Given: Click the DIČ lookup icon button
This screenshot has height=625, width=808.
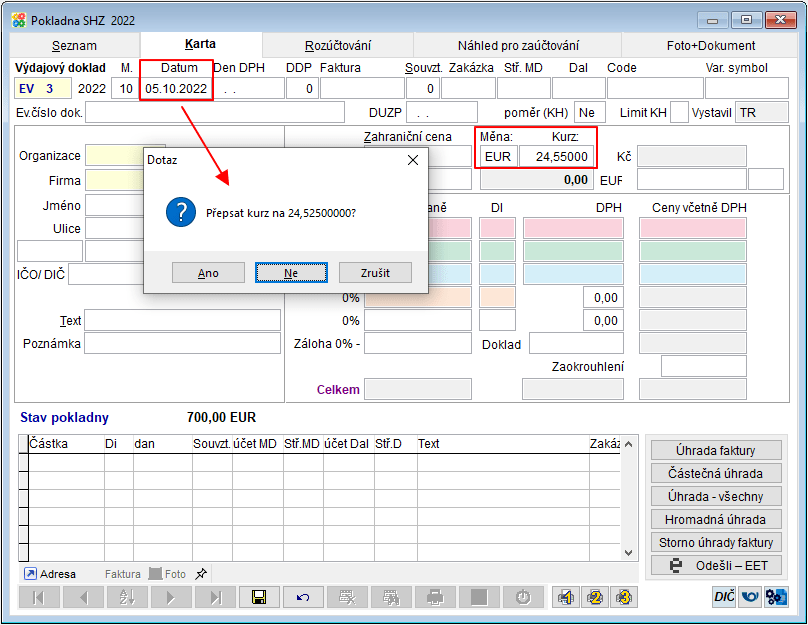Looking at the screenshot, I should point(724,597).
